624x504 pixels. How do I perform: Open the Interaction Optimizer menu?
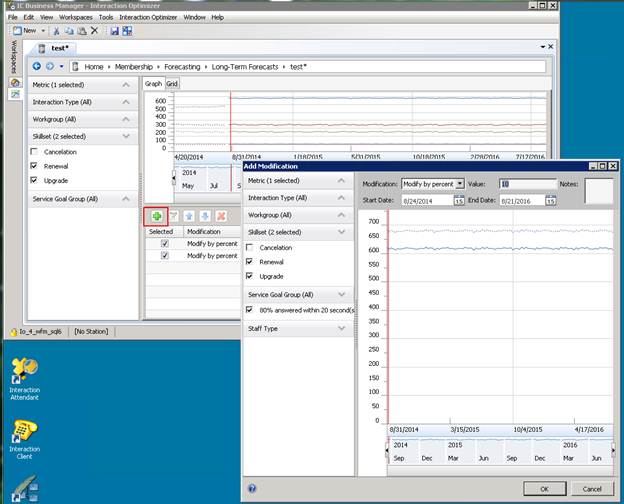(149, 17)
